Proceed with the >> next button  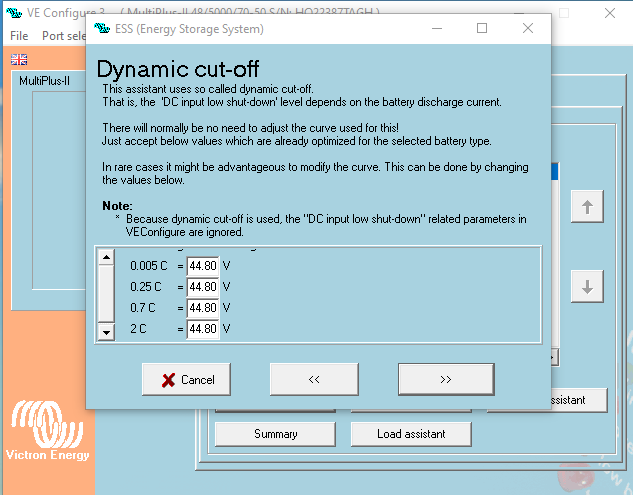coord(446,379)
